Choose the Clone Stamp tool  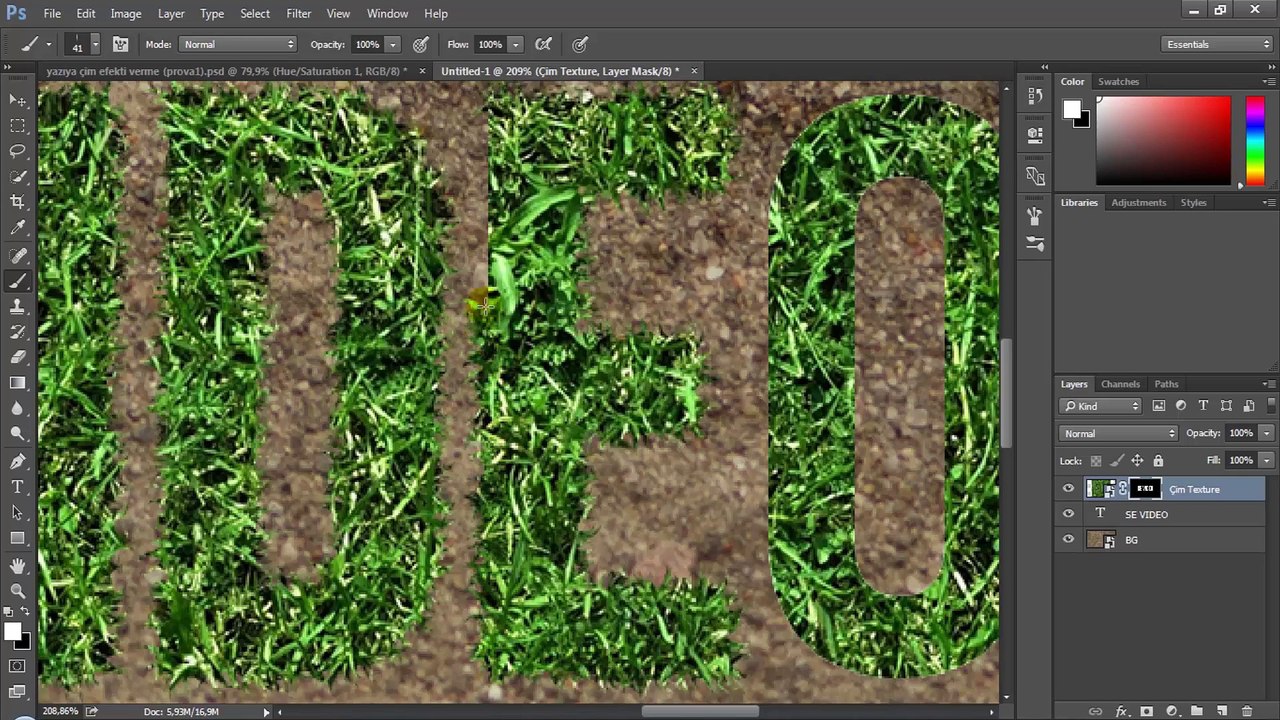pyautogui.click(x=18, y=306)
